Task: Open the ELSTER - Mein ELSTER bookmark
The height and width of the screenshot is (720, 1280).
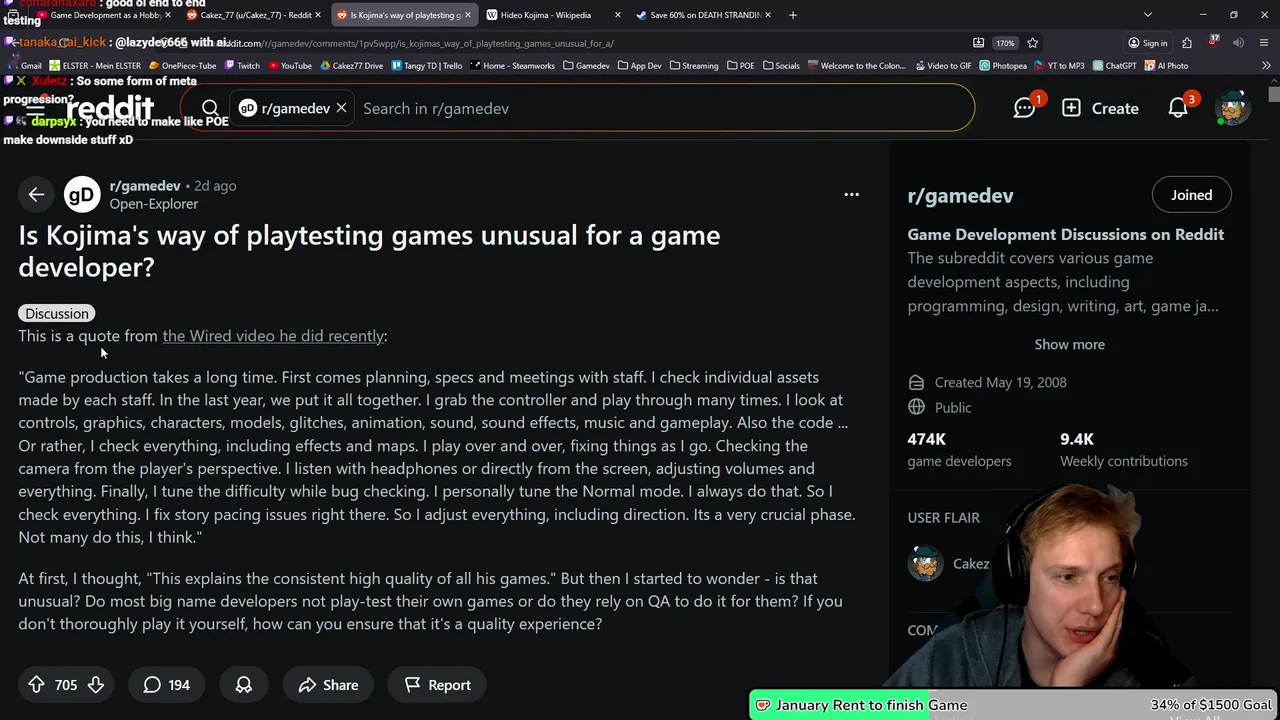Action: click(95, 66)
